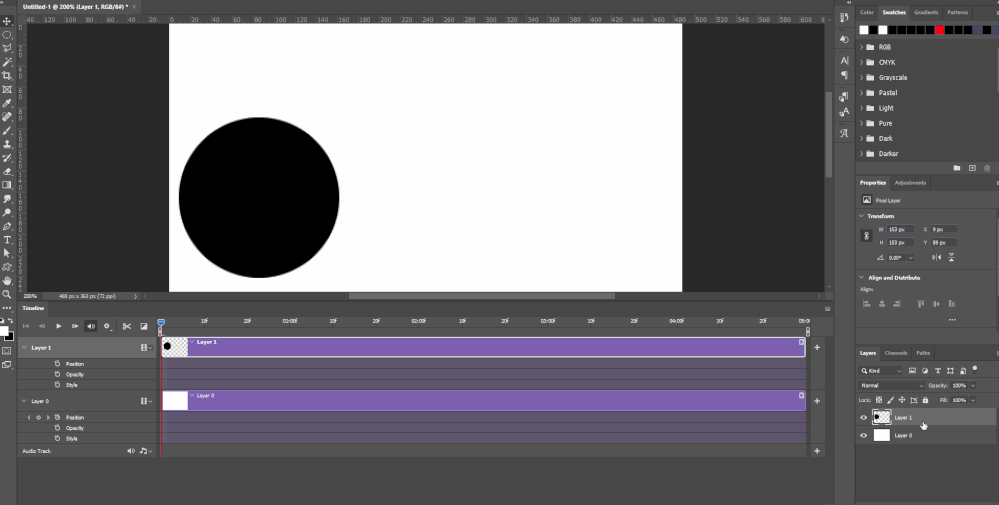Create new swatch group folder icon
Viewport: 999px width, 505px height.
coord(957,168)
